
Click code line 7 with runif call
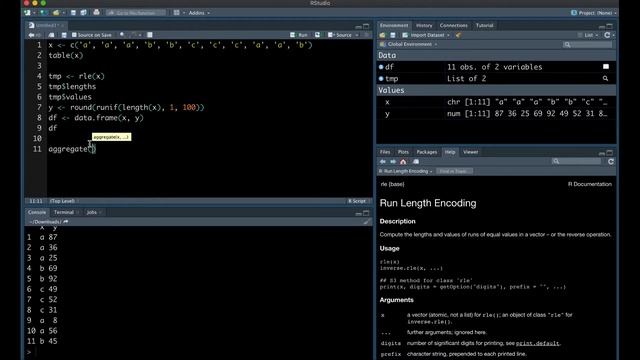coord(126,107)
